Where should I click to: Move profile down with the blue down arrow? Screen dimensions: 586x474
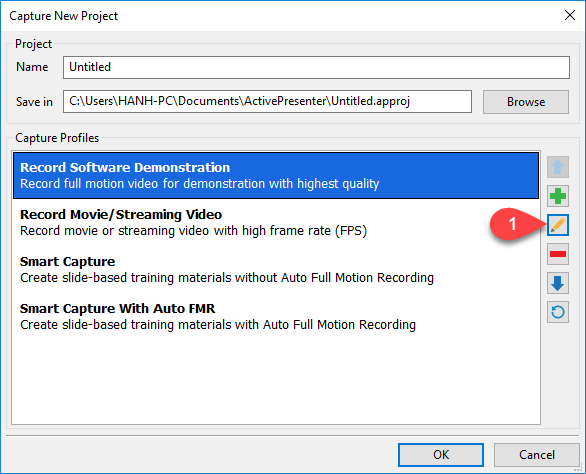pyautogui.click(x=558, y=283)
